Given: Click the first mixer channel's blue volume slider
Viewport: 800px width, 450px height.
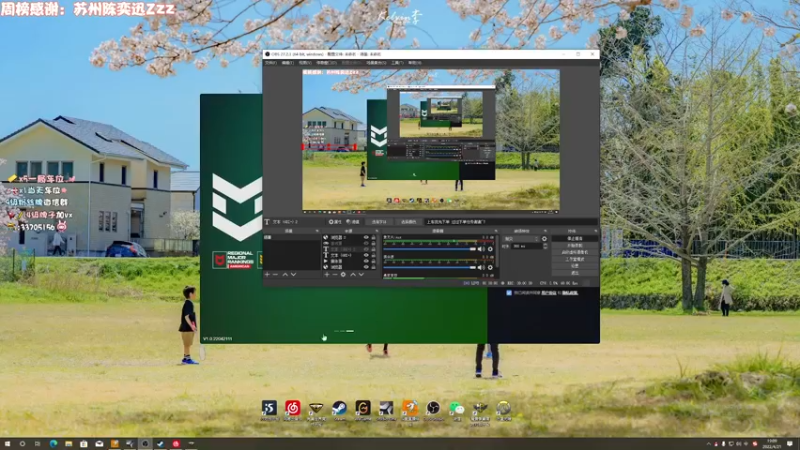Looking at the screenshot, I should pyautogui.click(x=430, y=249).
